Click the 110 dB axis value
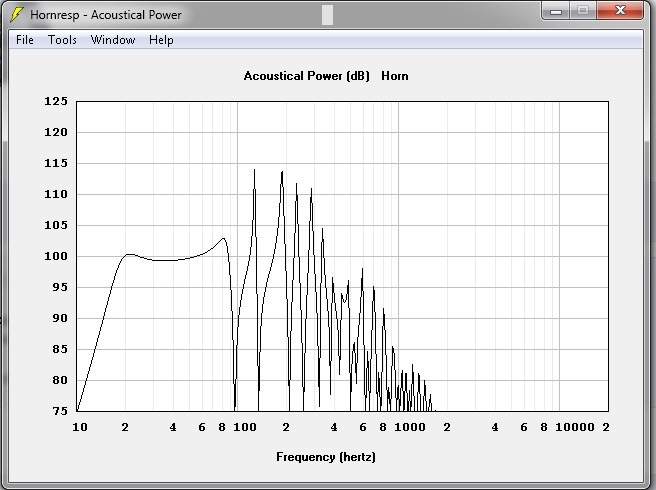 click(56, 194)
